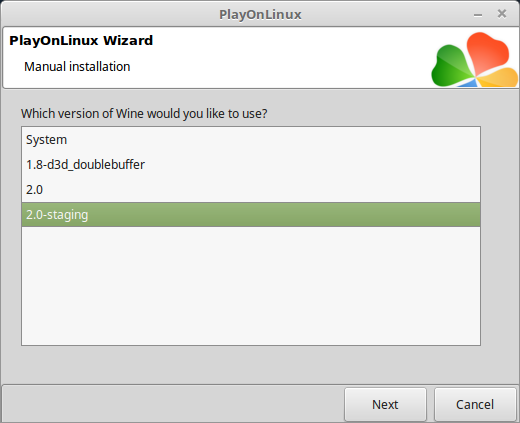This screenshot has height=423, width=520.
Task: Click the PlayOnLinux clover logo
Action: tap(475, 60)
